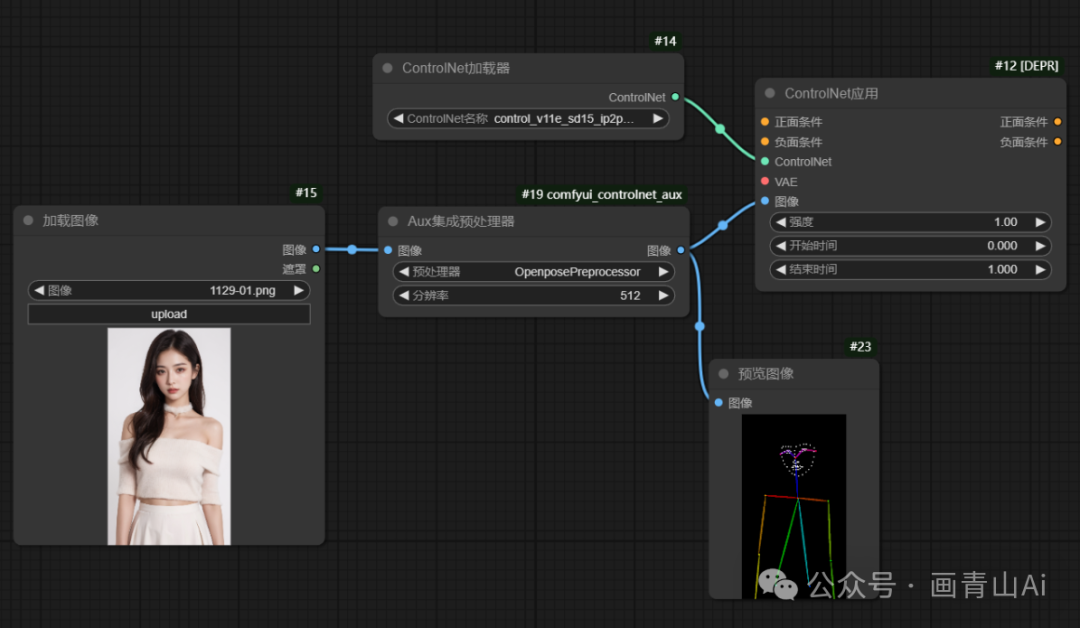Viewport: 1080px width, 628px height.
Task: Open the 图像 1129-01.png file selector
Action: [169, 291]
